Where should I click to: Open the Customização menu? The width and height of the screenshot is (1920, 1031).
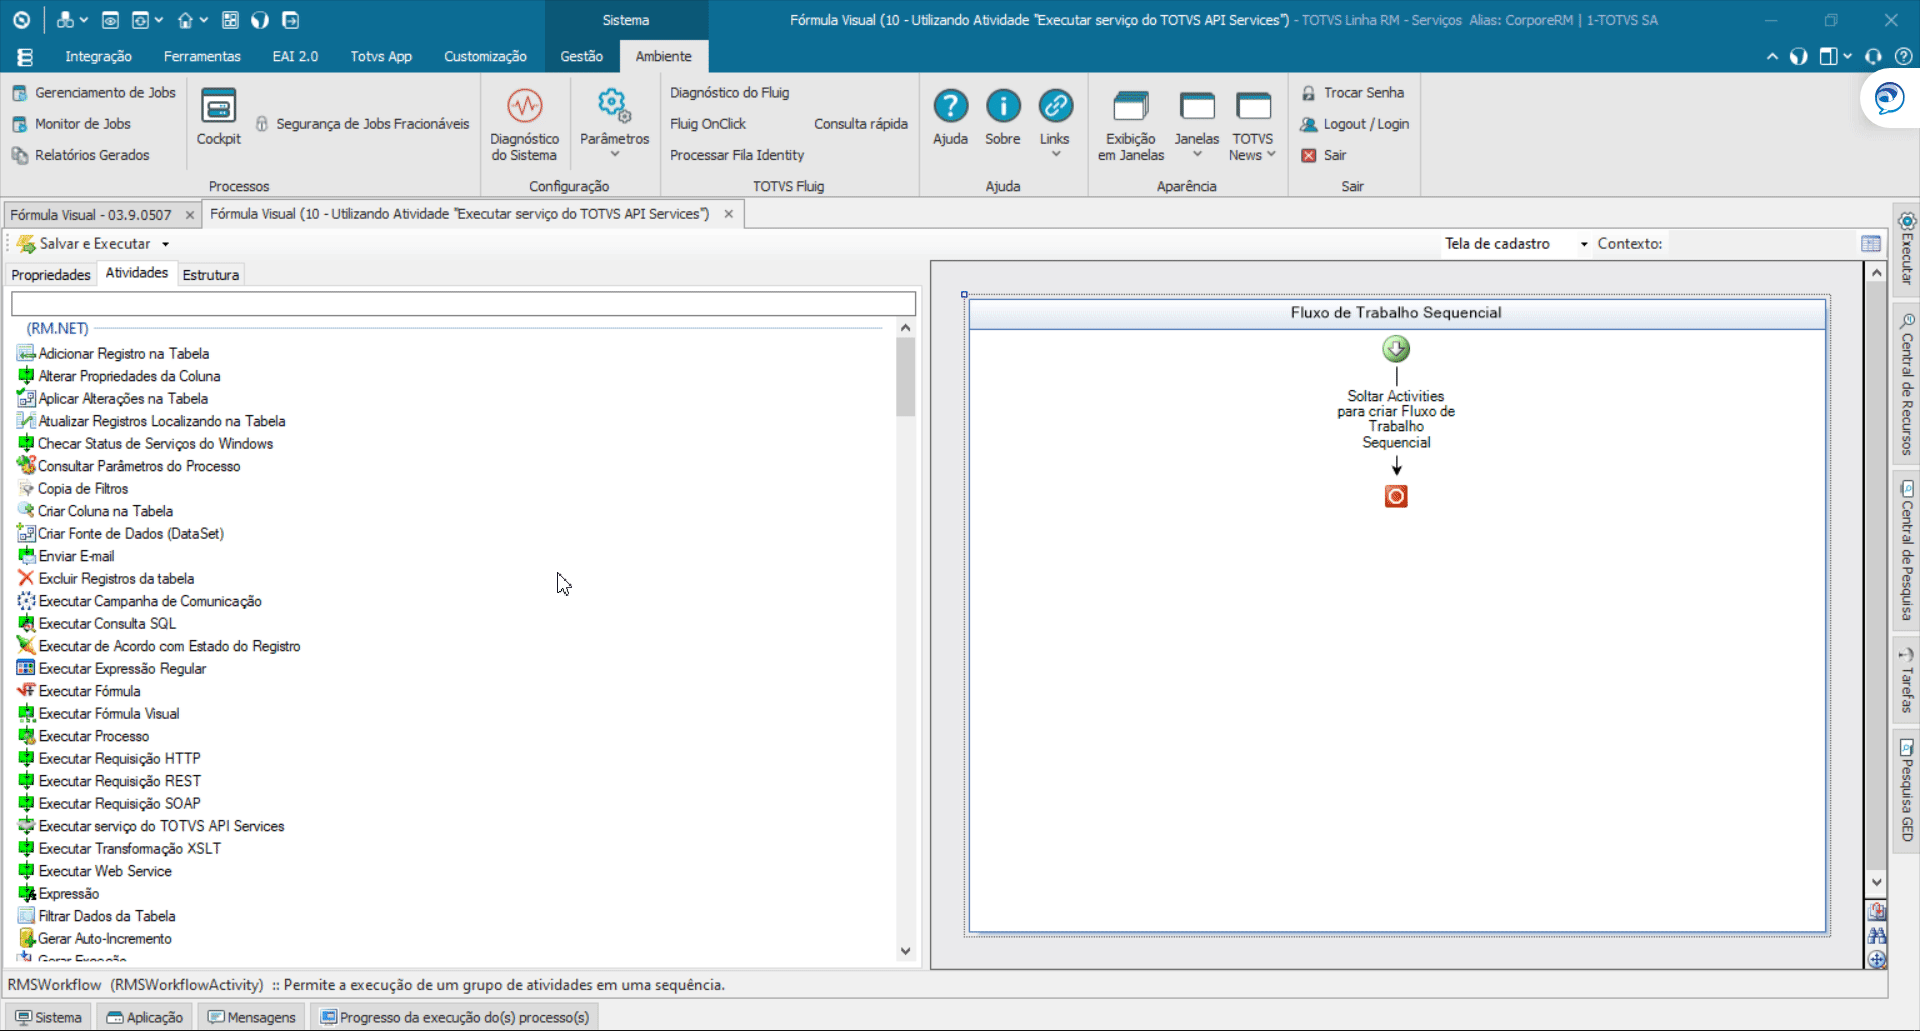pyautogui.click(x=485, y=56)
